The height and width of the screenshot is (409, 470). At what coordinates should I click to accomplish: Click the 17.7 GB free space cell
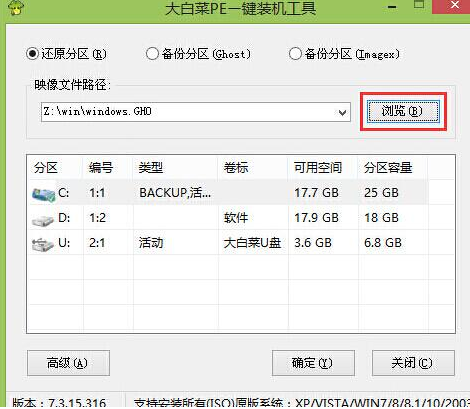316,193
